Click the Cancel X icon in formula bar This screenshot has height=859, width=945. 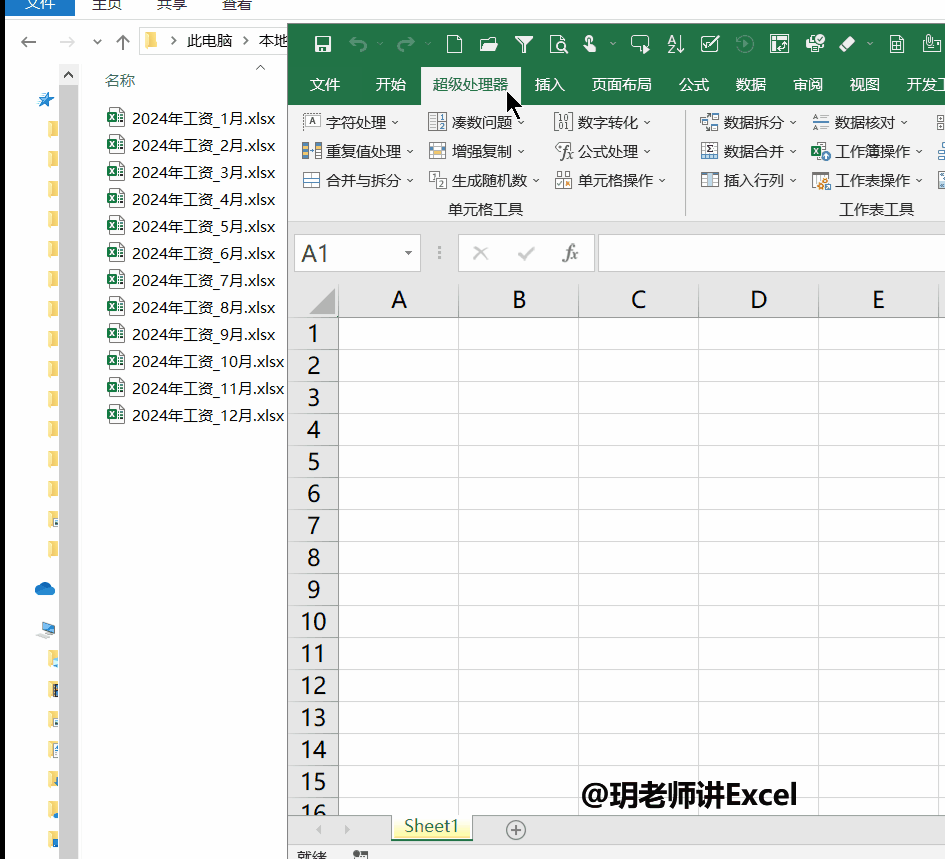(x=480, y=253)
